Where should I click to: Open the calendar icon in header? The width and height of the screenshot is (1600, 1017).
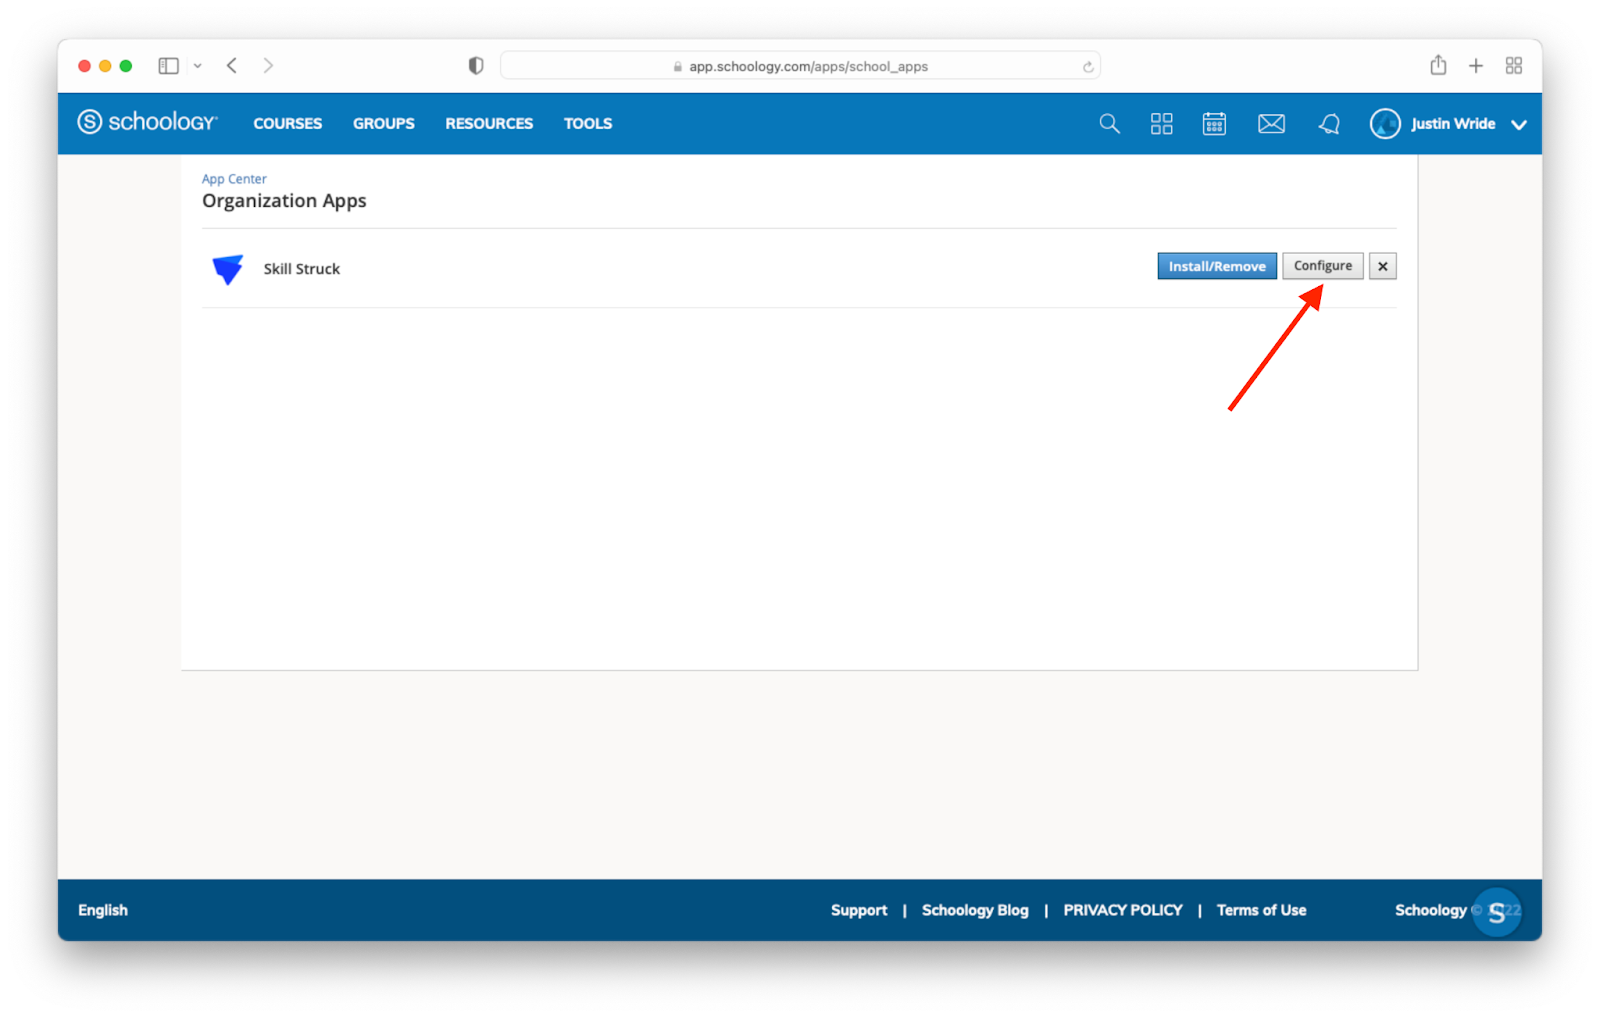1214,124
